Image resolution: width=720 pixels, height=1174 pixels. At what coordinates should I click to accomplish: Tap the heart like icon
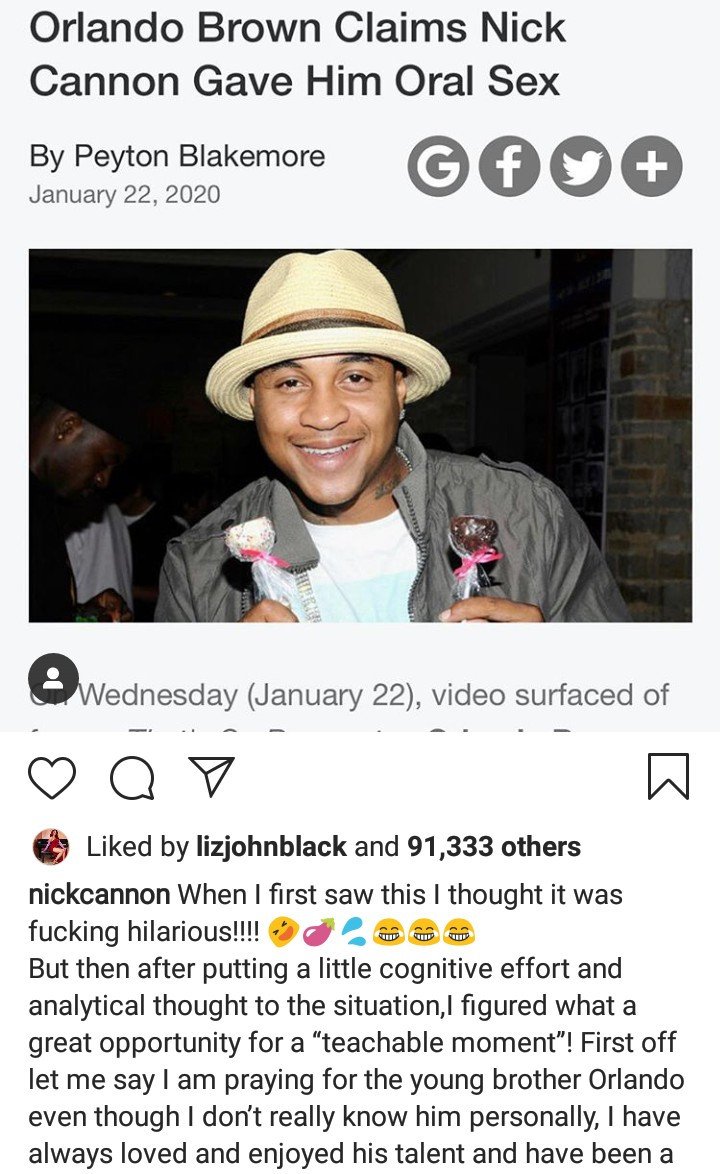(x=52, y=778)
